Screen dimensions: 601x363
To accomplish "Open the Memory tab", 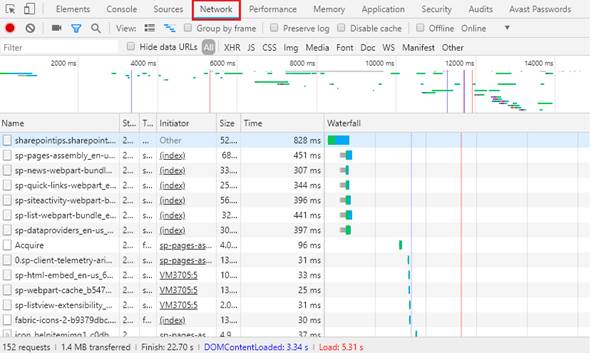I will click(x=329, y=9).
